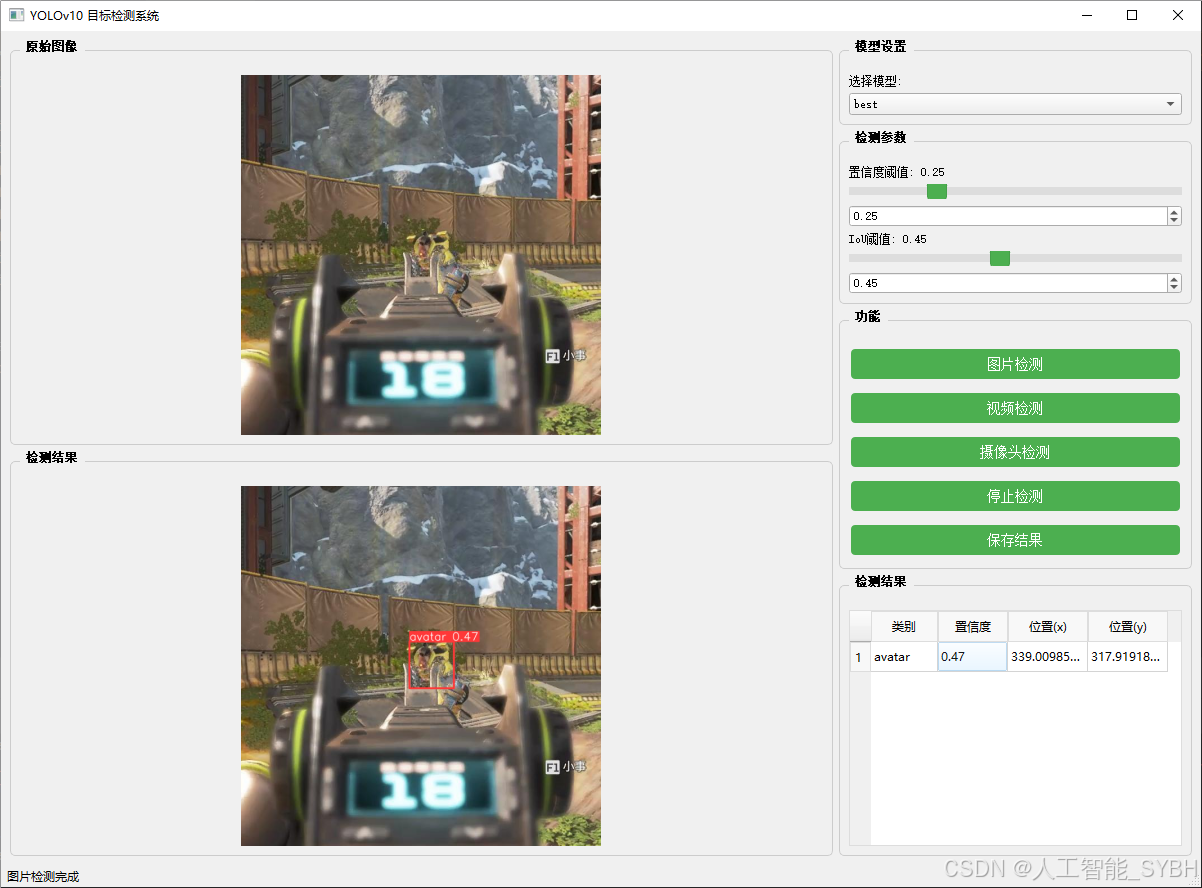
Task: Click the 0.47 confidence cell
Action: pos(973,657)
